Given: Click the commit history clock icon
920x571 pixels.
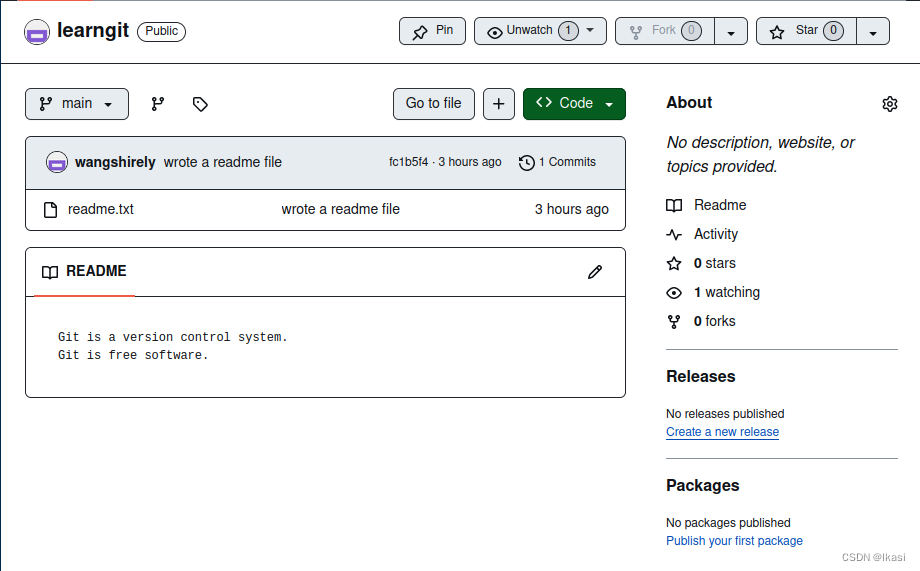Looking at the screenshot, I should [x=527, y=163].
